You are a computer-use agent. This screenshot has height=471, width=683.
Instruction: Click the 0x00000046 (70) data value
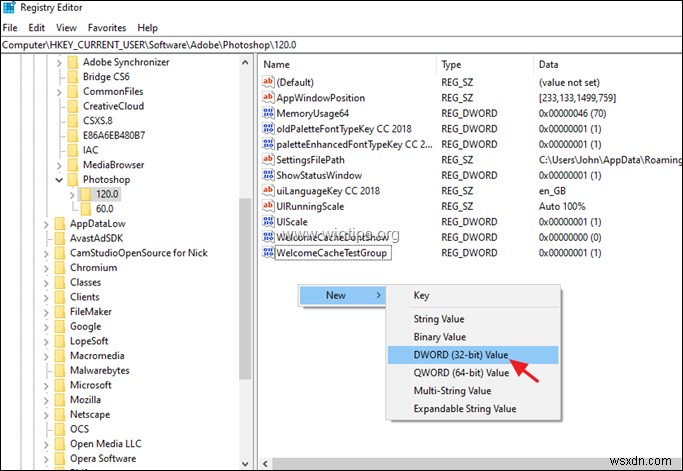pos(572,113)
